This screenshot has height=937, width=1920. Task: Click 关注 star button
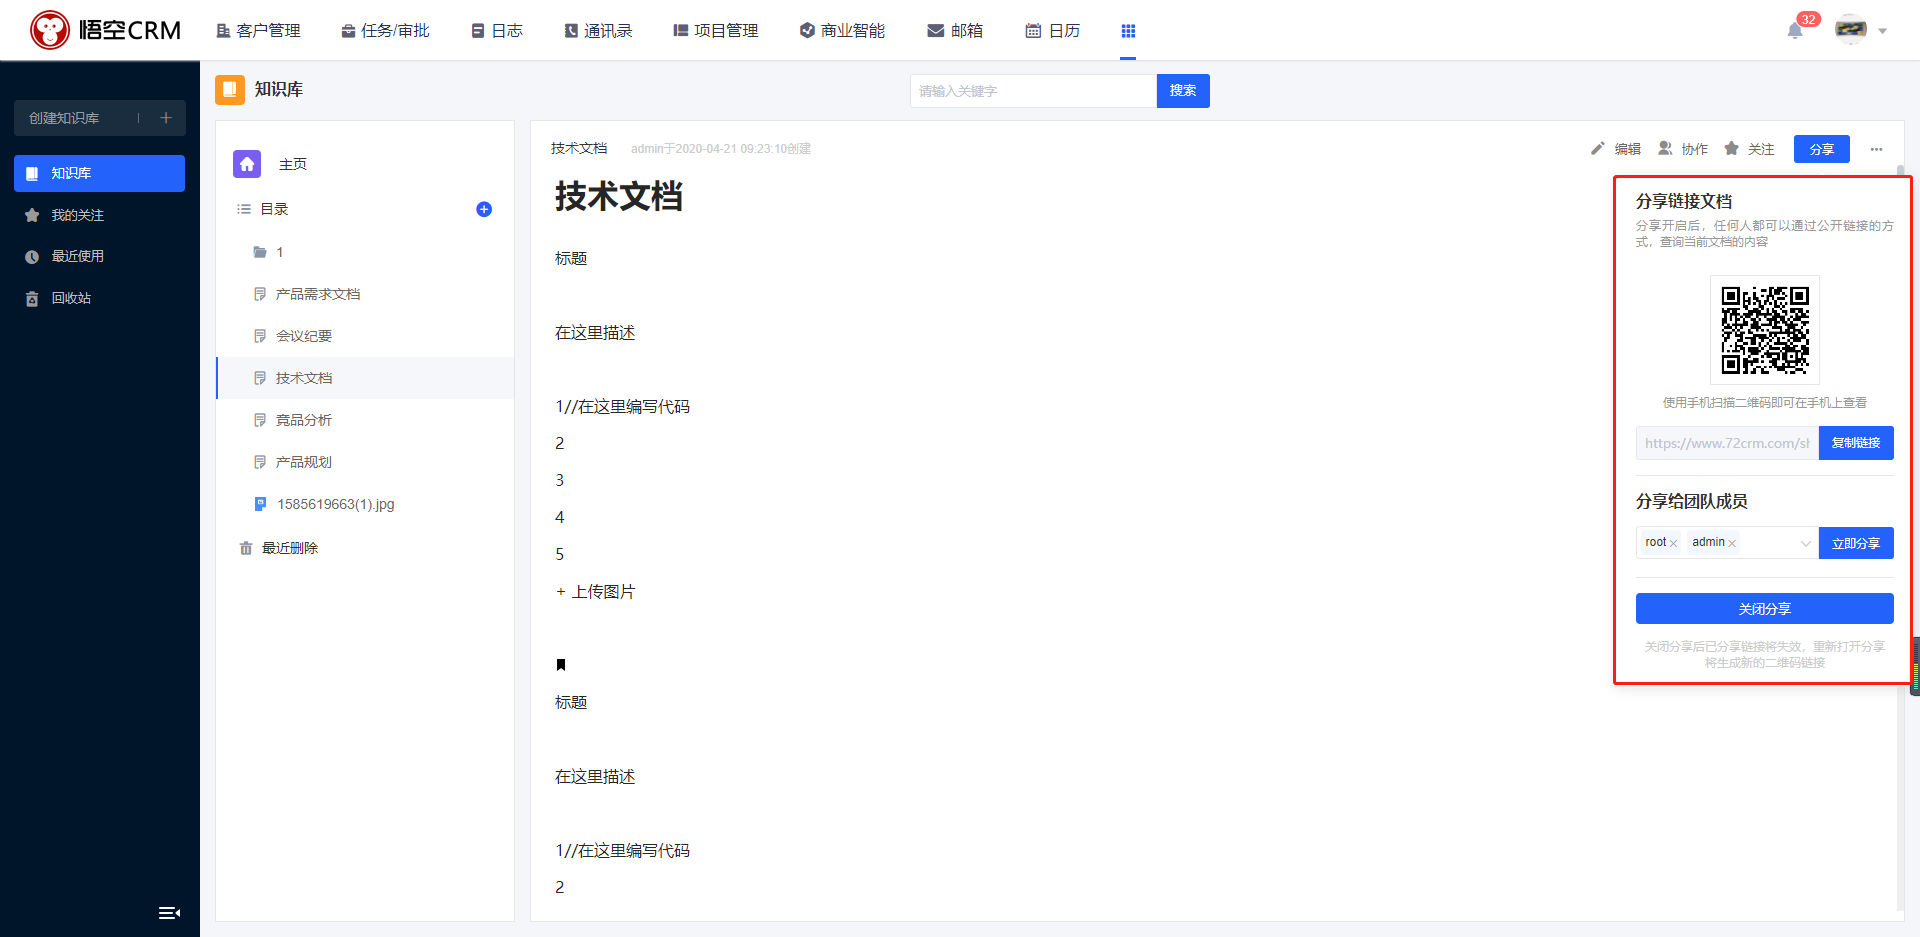(1749, 149)
